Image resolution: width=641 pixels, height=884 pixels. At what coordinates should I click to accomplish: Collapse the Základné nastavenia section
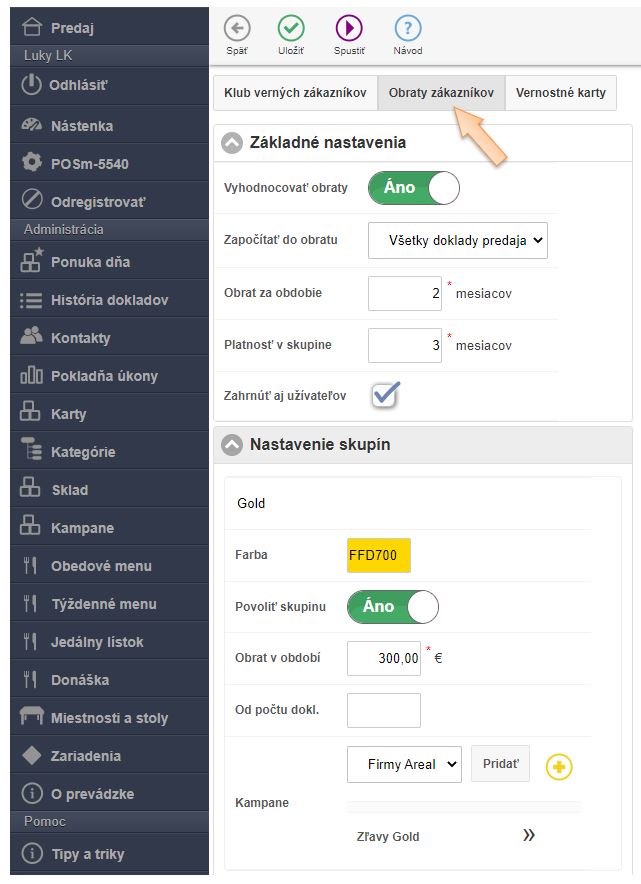tap(232, 143)
